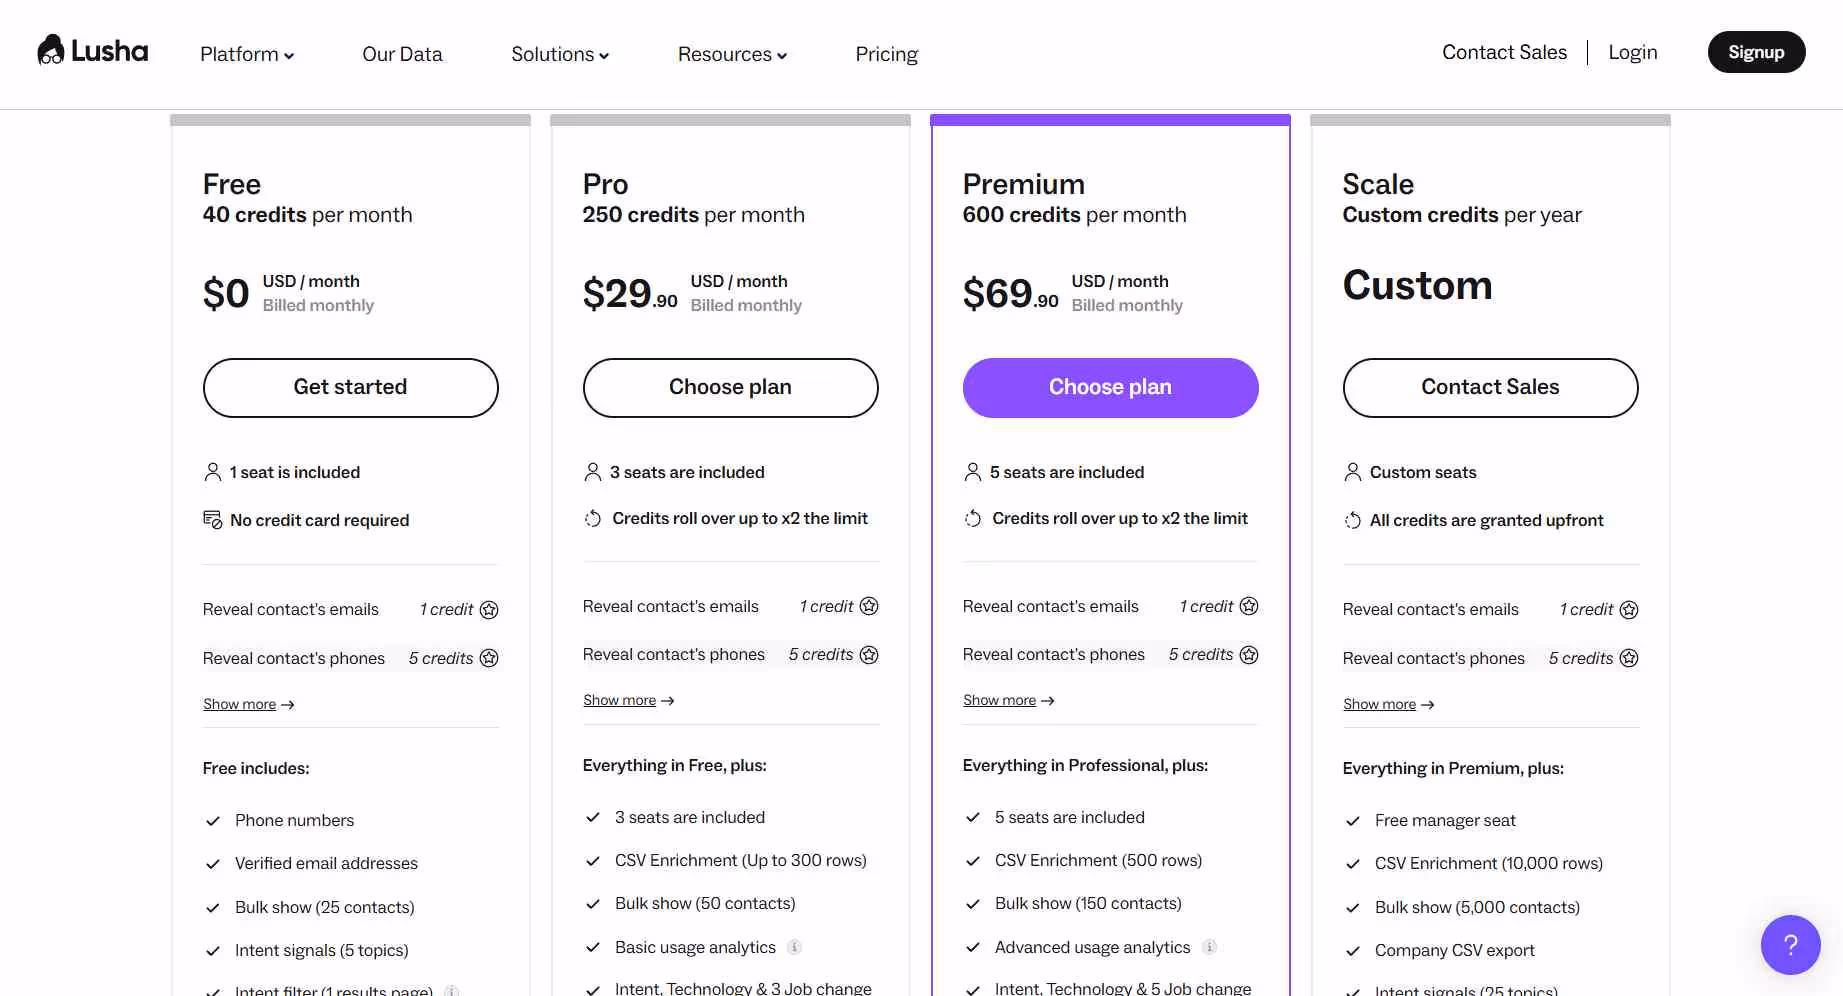1843x996 pixels.
Task: Click the info icon next to Advanced usage analytics
Action: tap(1209, 946)
